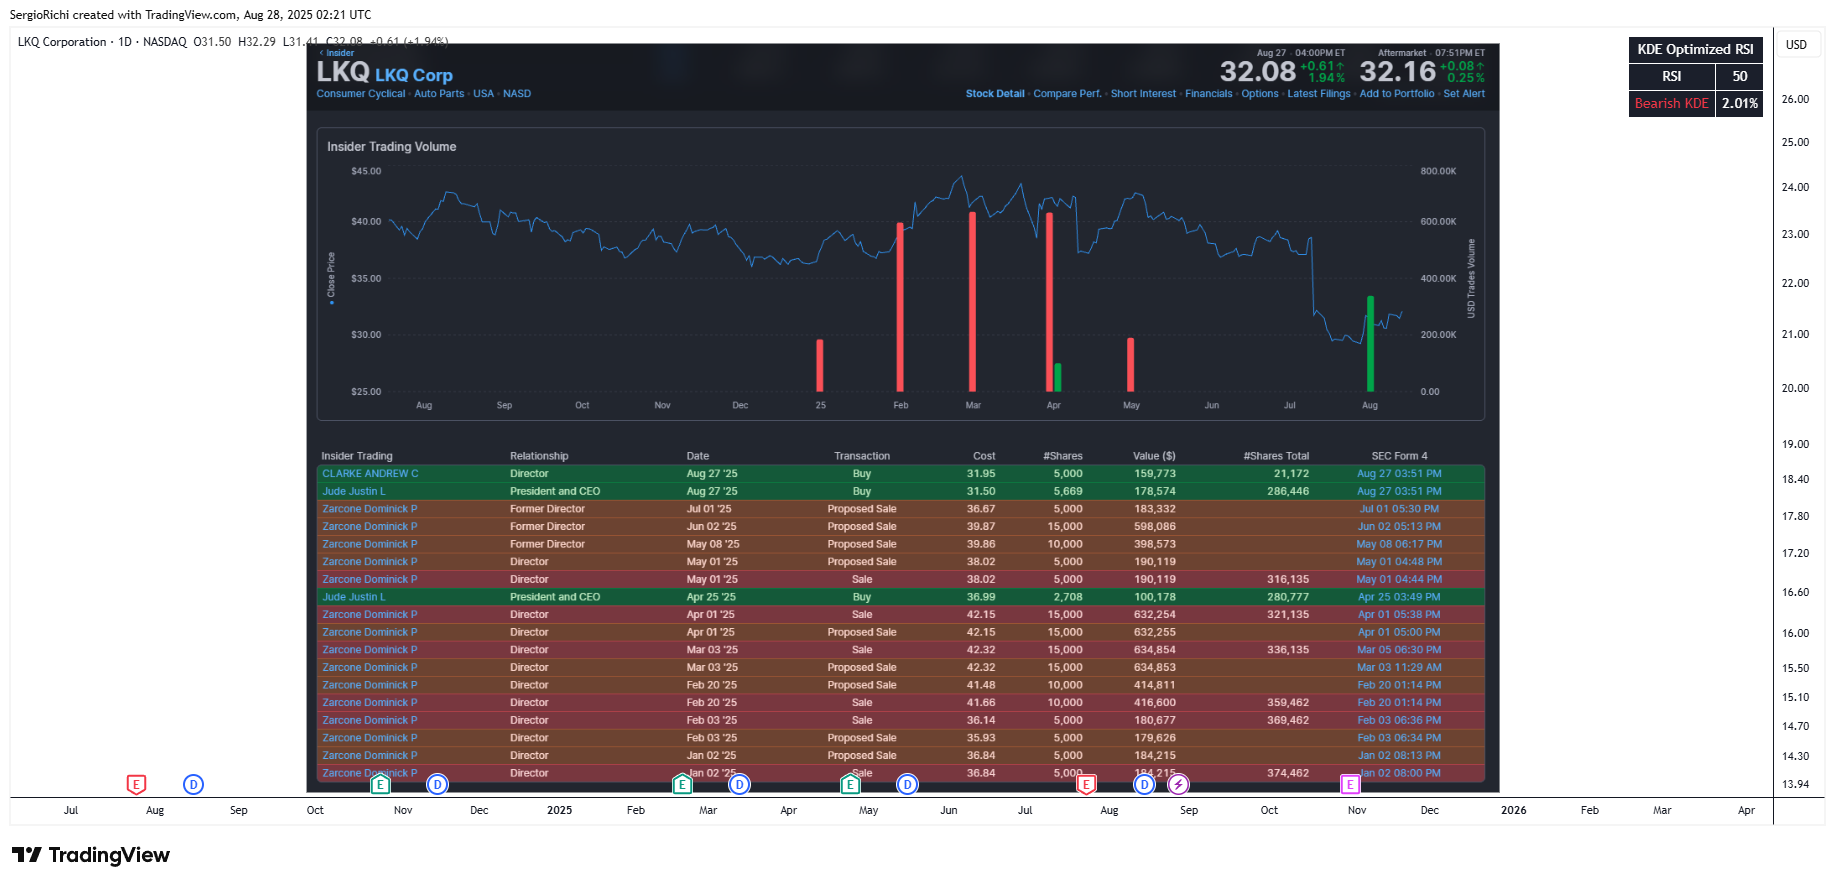1835x885 pixels.
Task: Open the Mar 03 11:29 AM SEC filing
Action: coord(1399,668)
